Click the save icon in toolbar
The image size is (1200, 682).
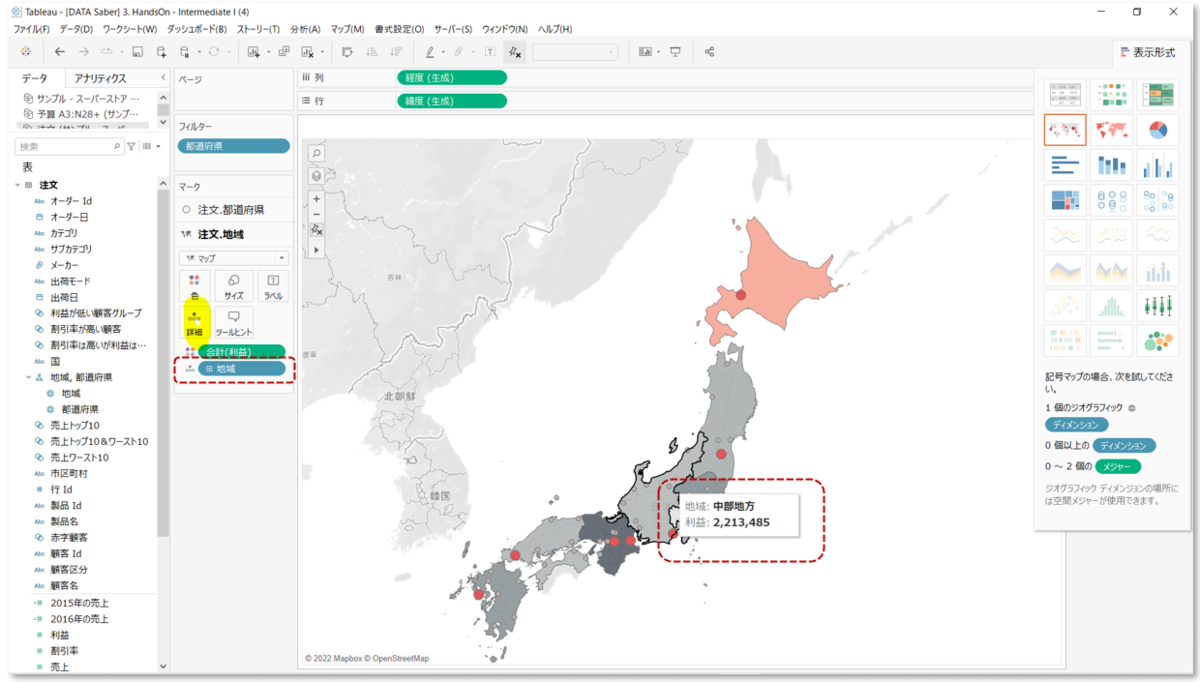[138, 51]
